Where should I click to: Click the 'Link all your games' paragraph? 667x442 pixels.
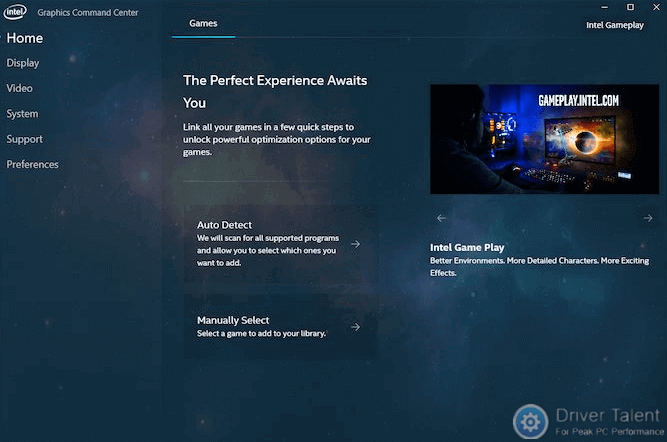pos(277,139)
